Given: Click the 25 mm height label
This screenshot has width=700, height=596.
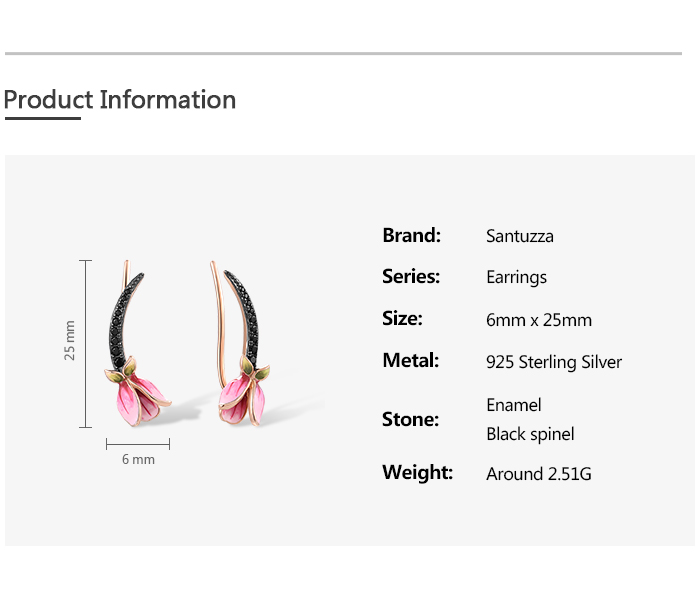Looking at the screenshot, I should (69, 340).
